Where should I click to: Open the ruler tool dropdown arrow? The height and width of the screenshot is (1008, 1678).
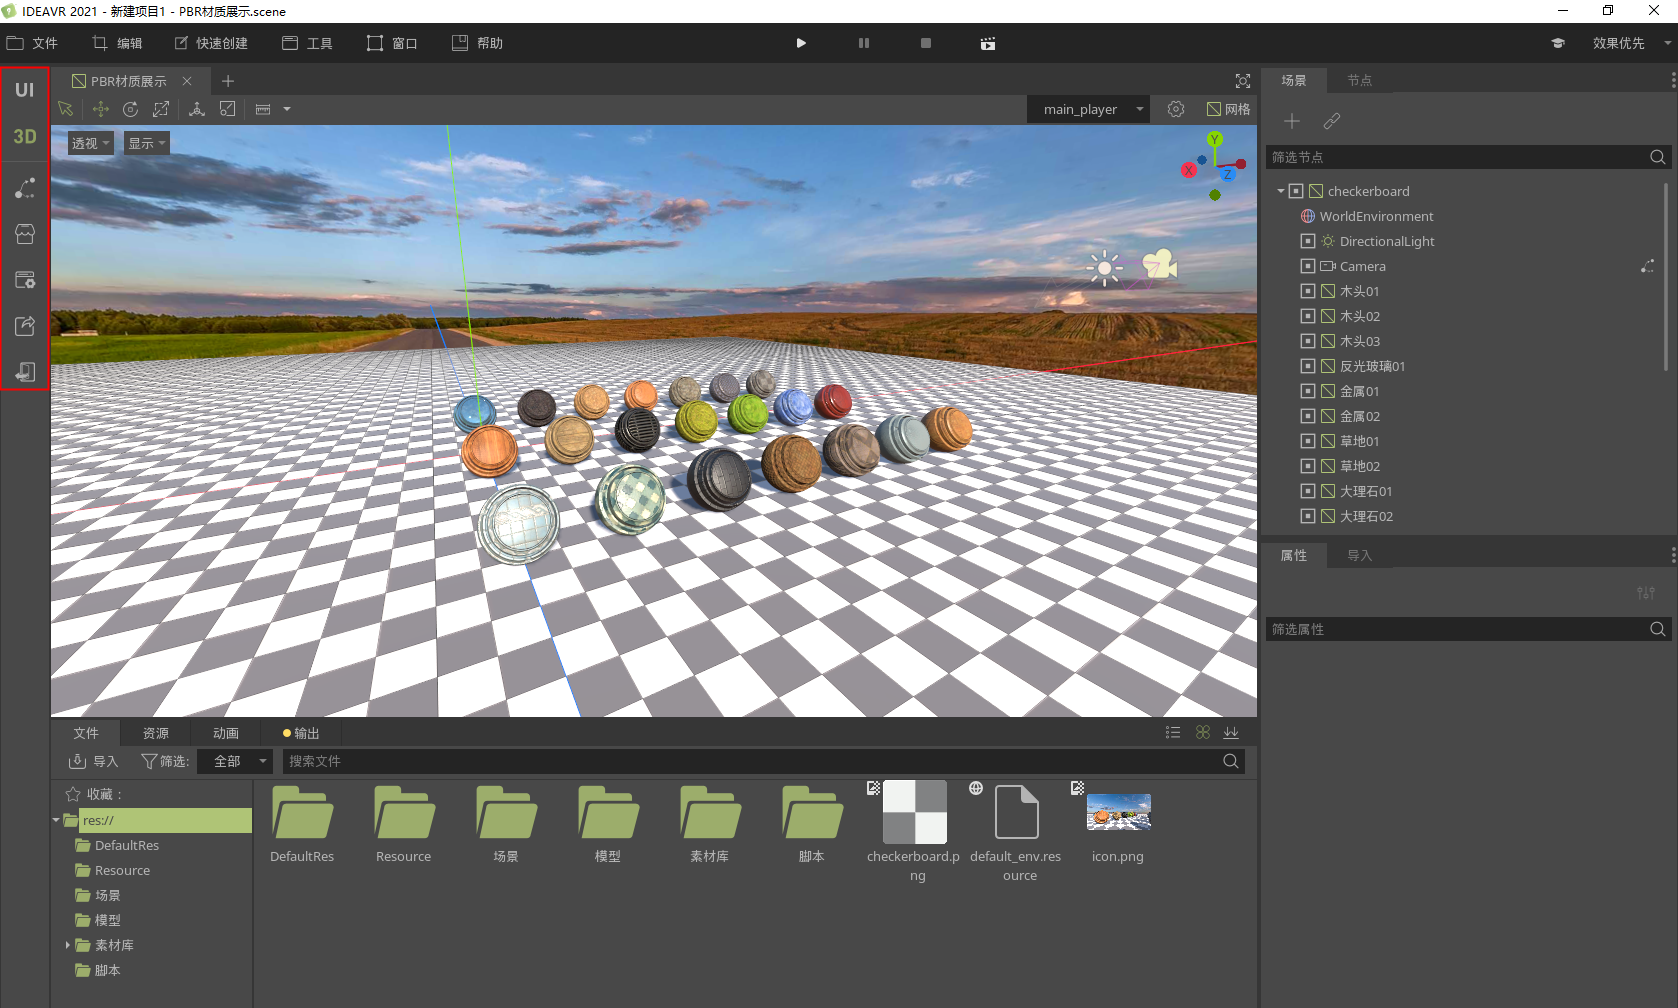(287, 109)
